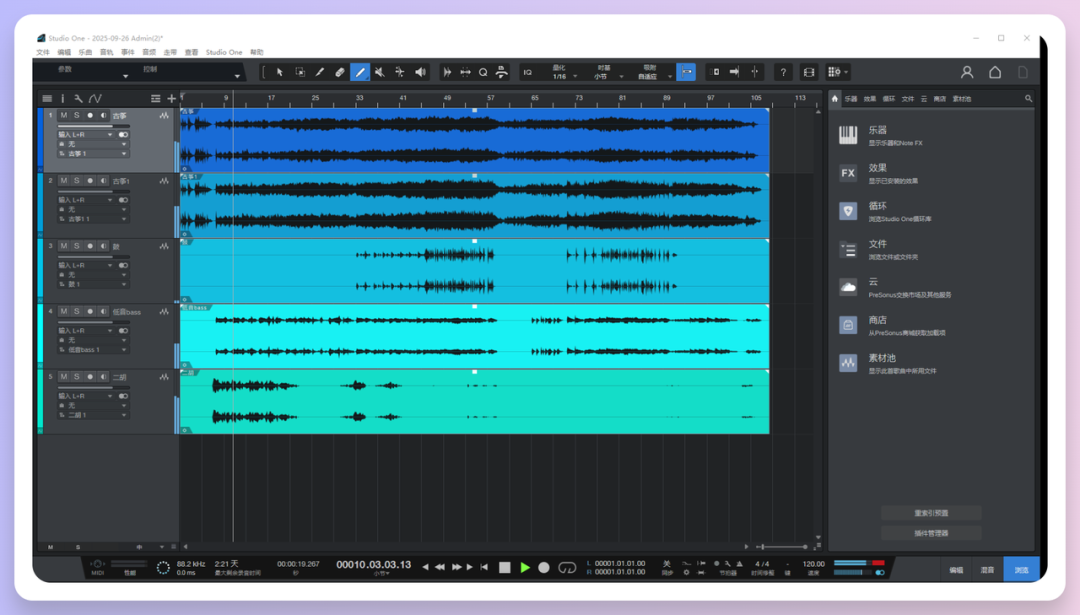Open the inspector i icon
The image size is (1080, 615).
pyautogui.click(x=63, y=98)
